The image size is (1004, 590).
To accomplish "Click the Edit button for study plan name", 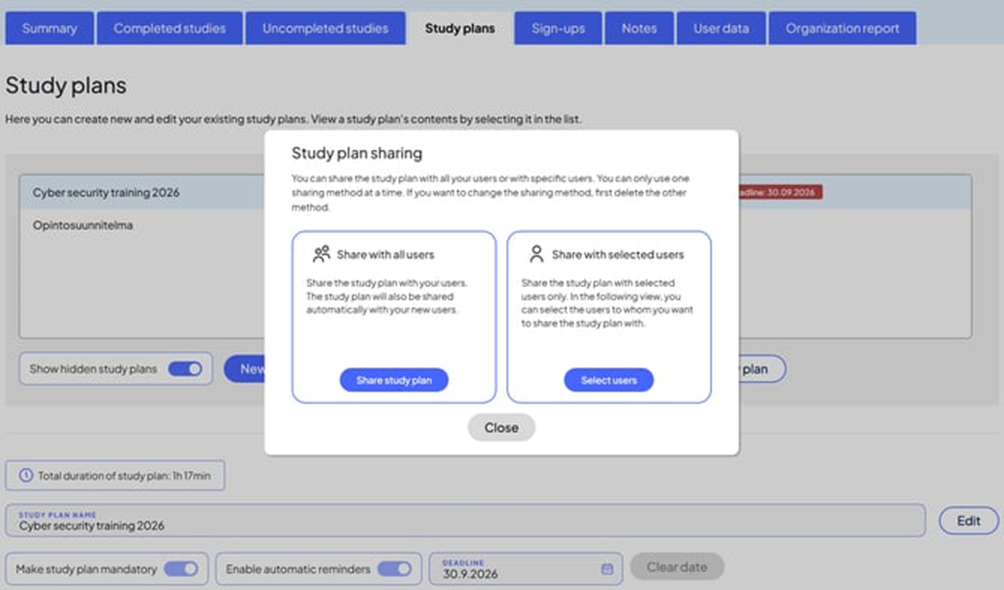I will pos(968,521).
